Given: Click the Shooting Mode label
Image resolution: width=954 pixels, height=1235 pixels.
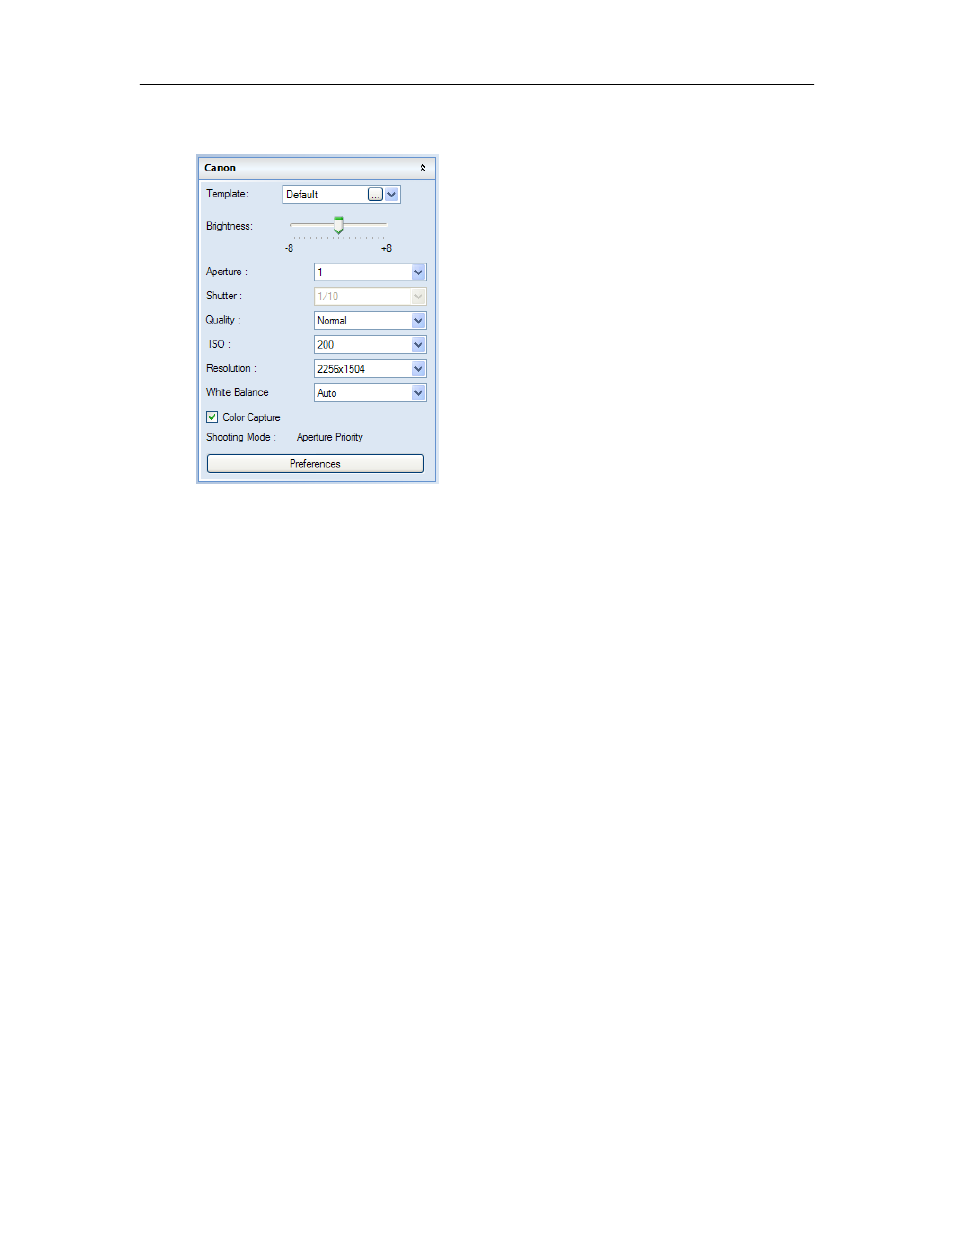Looking at the screenshot, I should pyautogui.click(x=240, y=437).
